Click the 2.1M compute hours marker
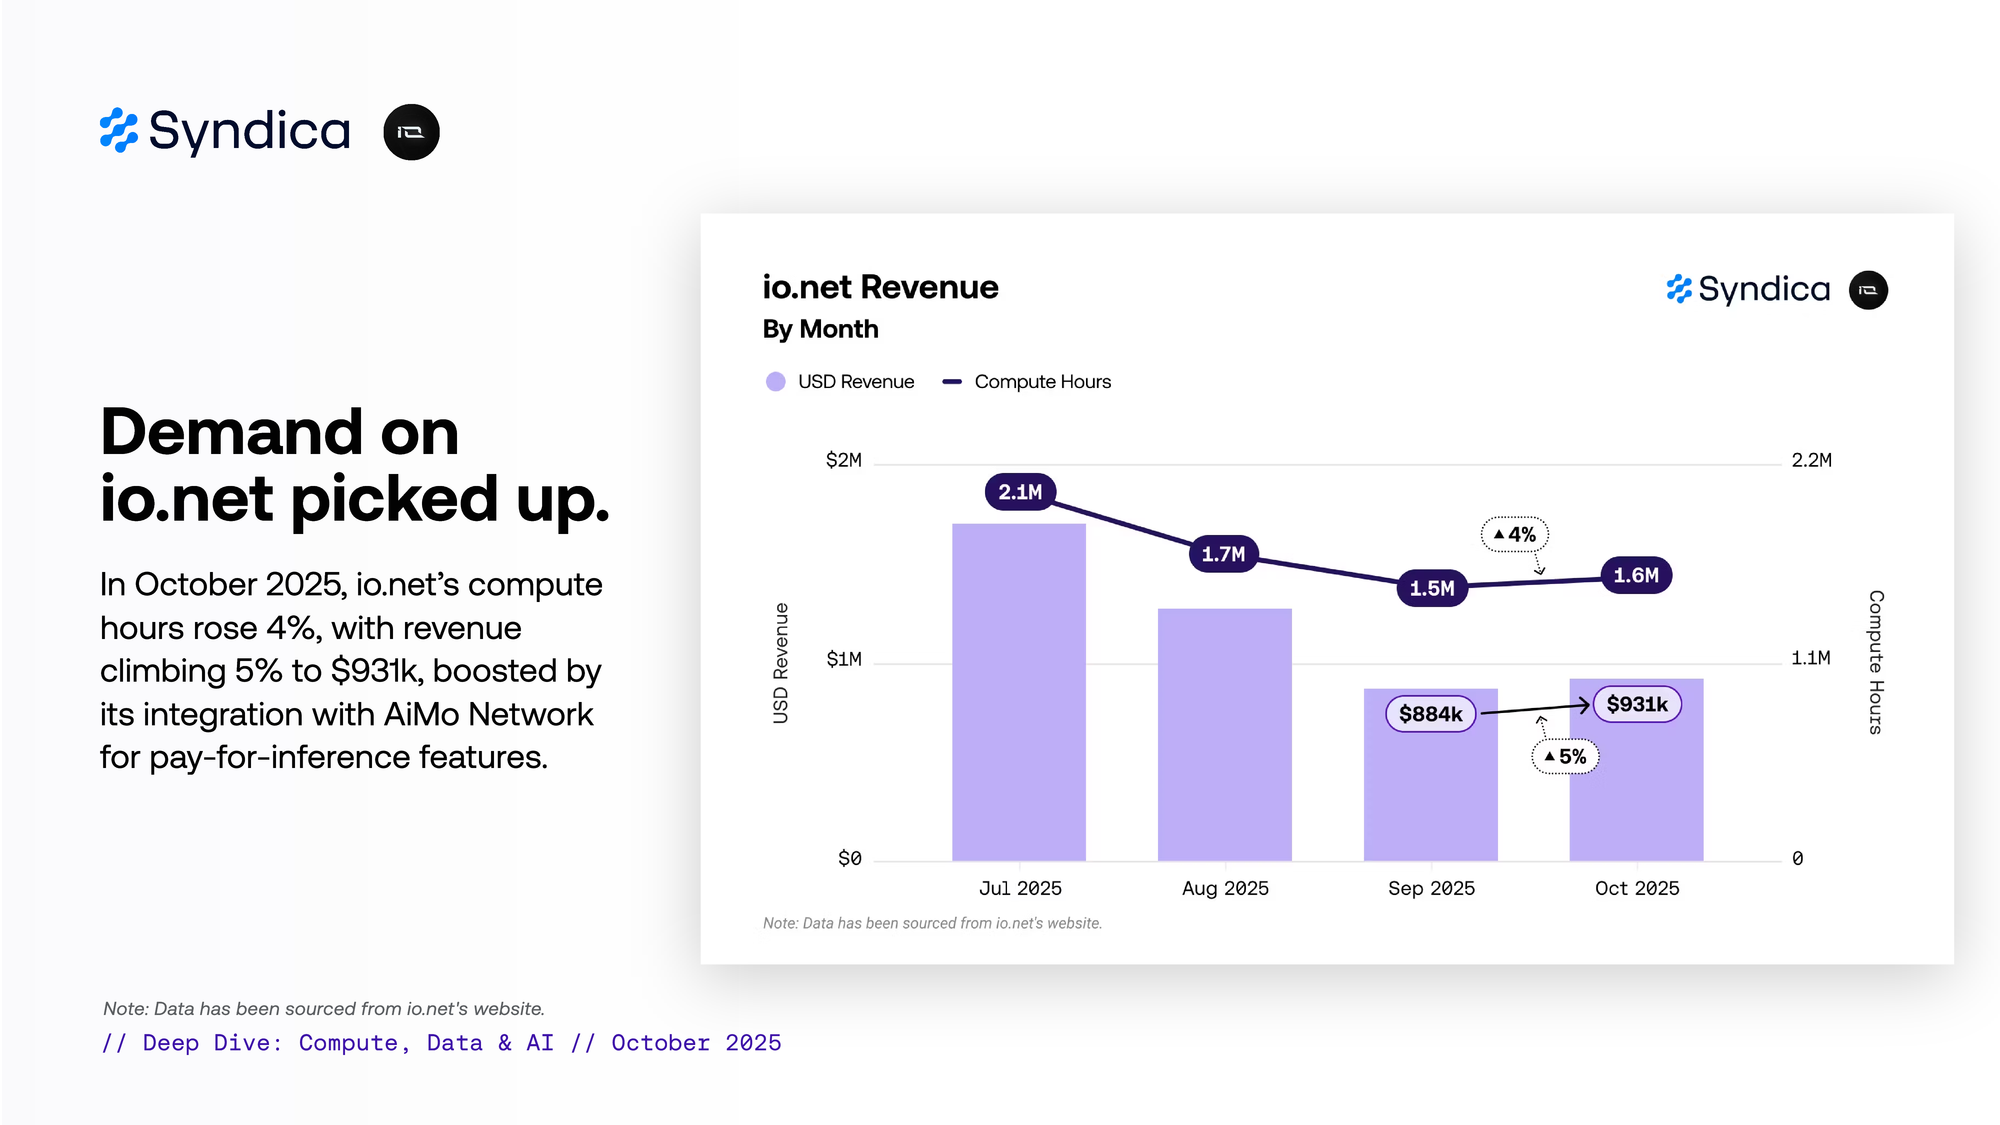Image resolution: width=2000 pixels, height=1125 pixels. coord(1020,492)
